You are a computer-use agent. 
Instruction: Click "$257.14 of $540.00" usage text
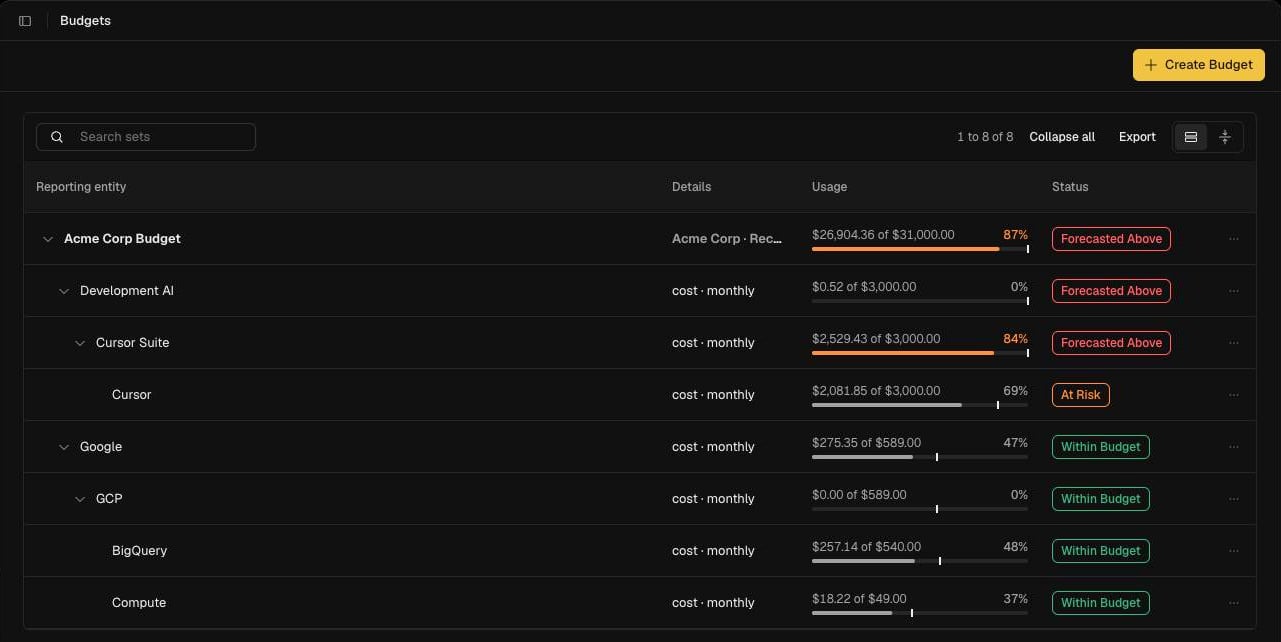(x=867, y=547)
